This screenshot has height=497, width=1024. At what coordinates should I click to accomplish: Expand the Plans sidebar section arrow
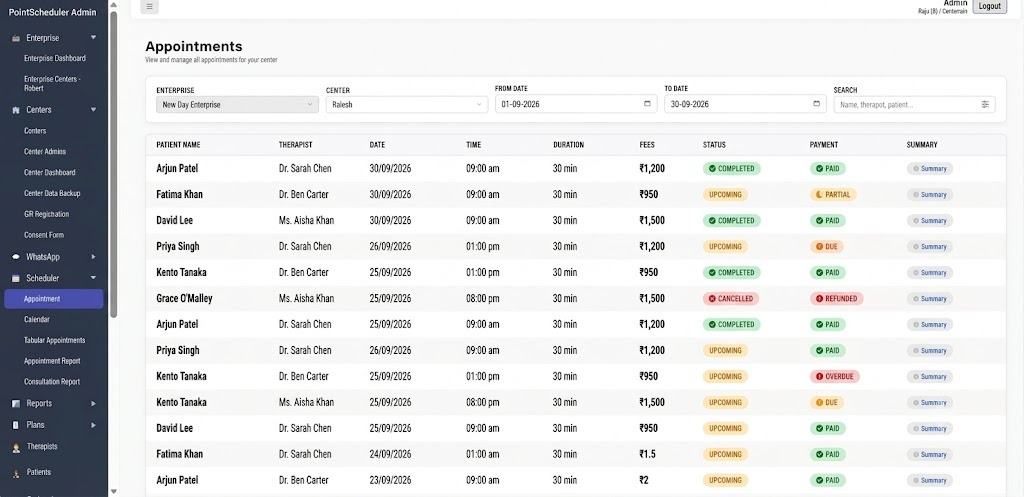[x=93, y=425]
